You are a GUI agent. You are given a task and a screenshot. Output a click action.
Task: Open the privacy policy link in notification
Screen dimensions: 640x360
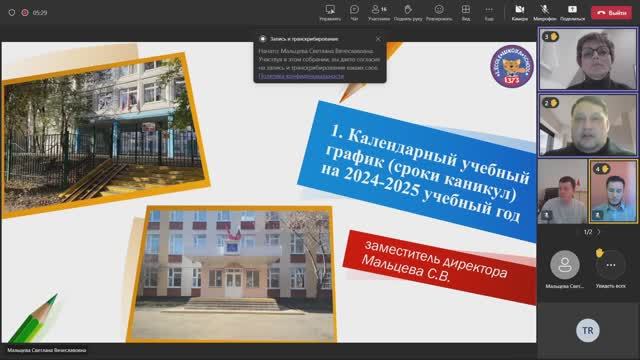(x=301, y=76)
